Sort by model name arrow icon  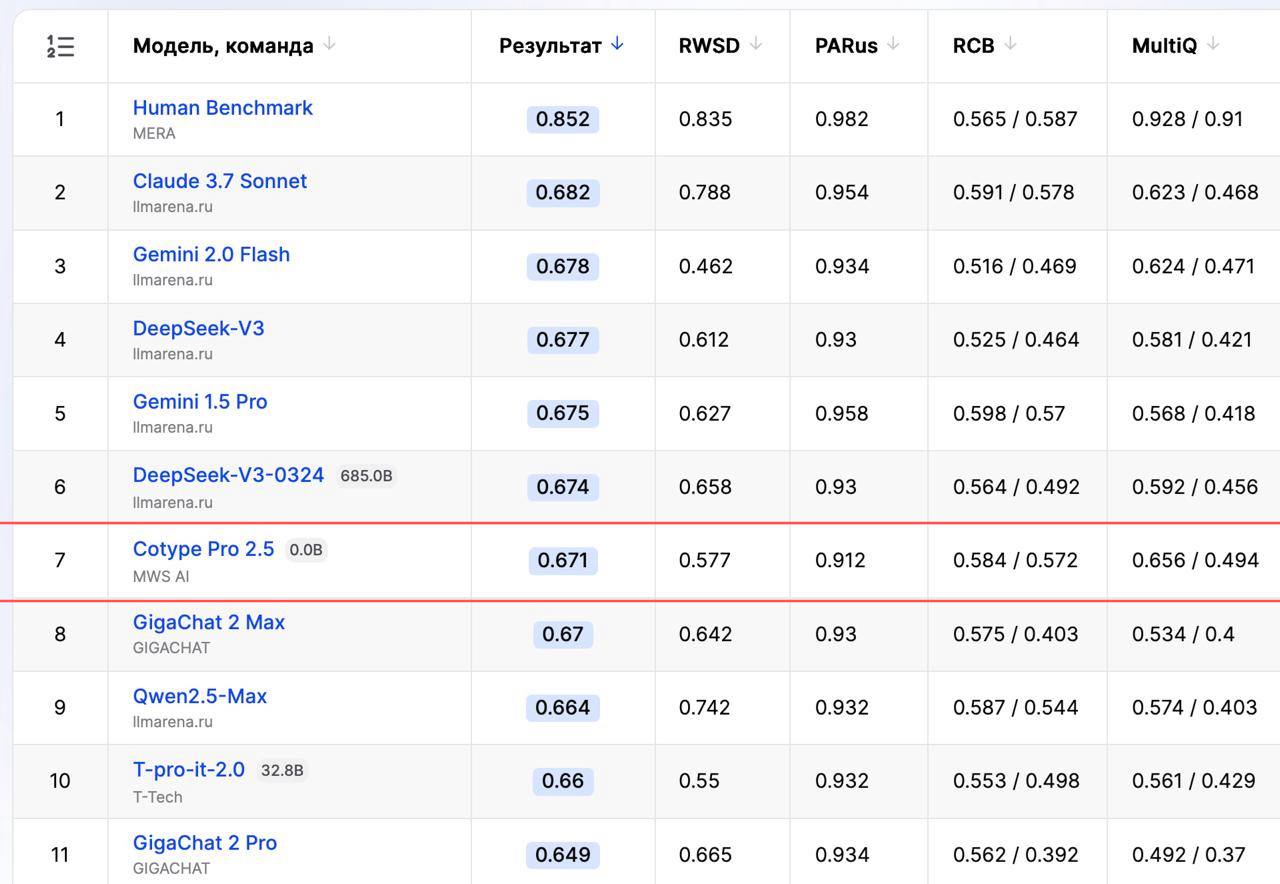tap(329, 44)
